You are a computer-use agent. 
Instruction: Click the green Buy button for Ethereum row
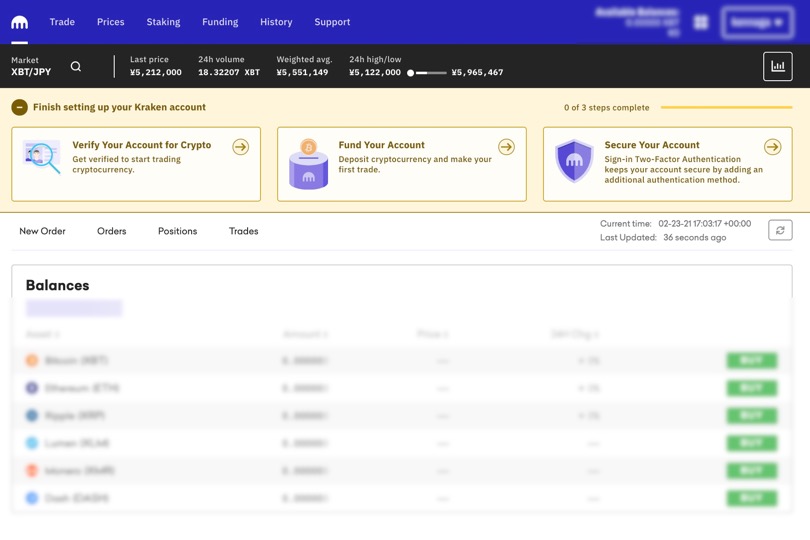(752, 388)
